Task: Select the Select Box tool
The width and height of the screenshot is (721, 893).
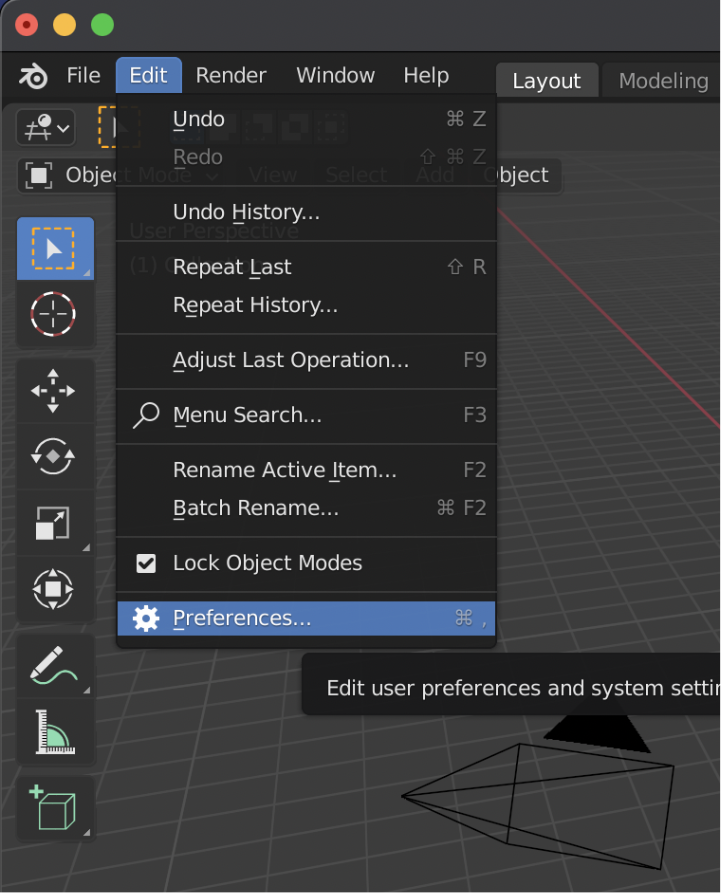Action: pyautogui.click(x=55, y=248)
